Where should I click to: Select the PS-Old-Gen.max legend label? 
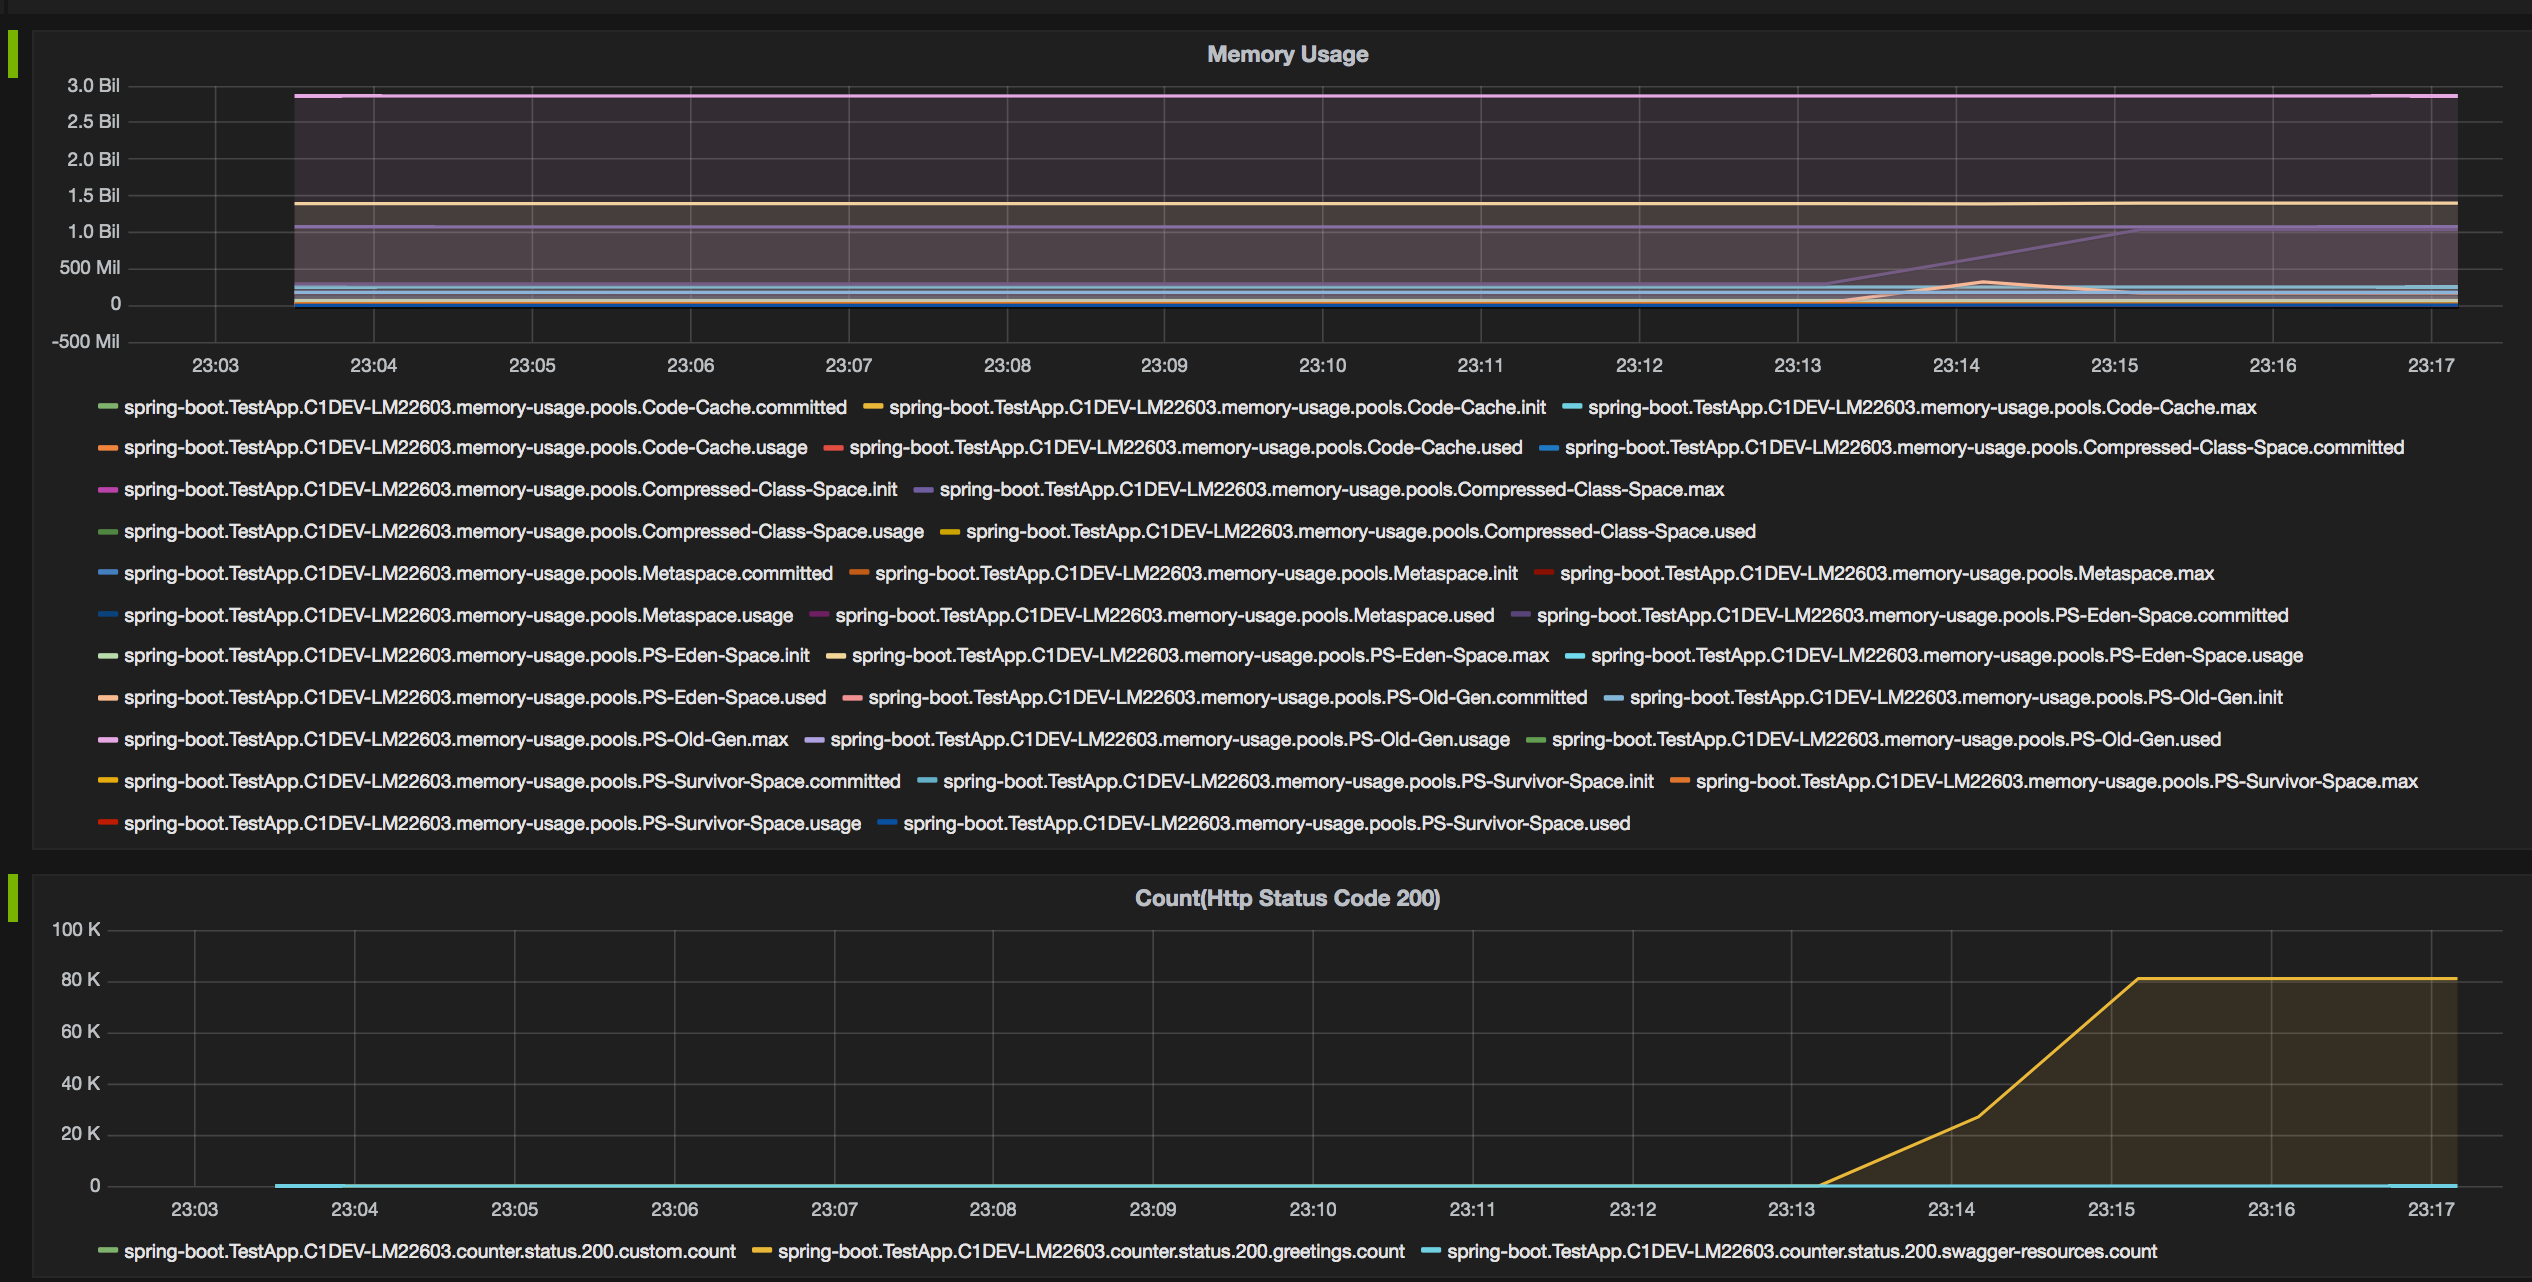[x=456, y=740]
